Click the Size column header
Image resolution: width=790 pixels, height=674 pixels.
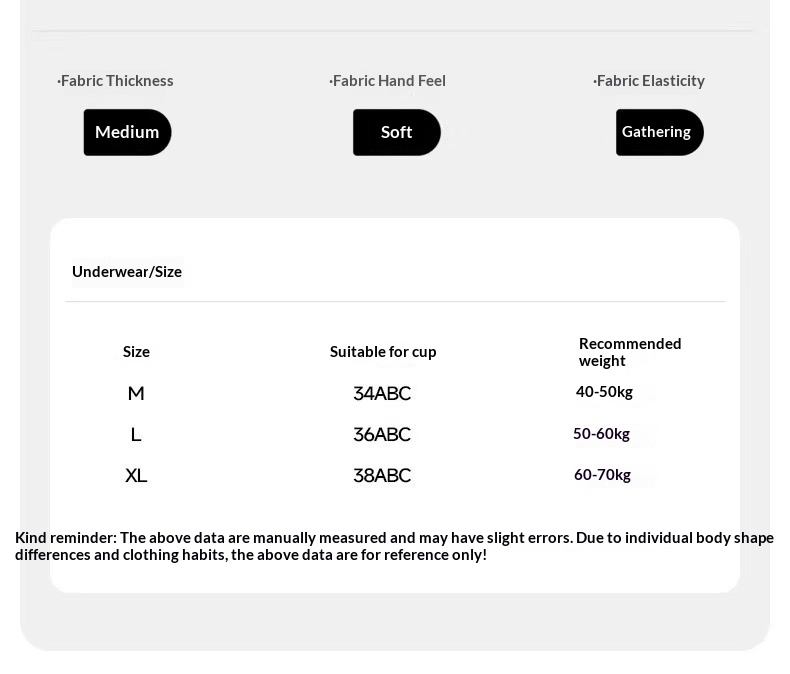pyautogui.click(x=136, y=352)
